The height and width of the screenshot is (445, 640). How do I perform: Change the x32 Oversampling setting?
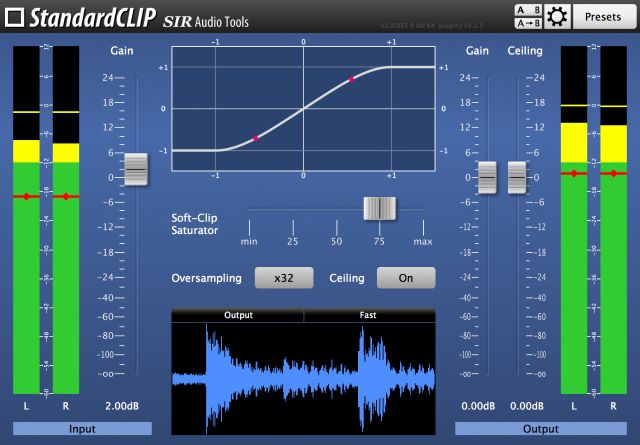point(284,278)
